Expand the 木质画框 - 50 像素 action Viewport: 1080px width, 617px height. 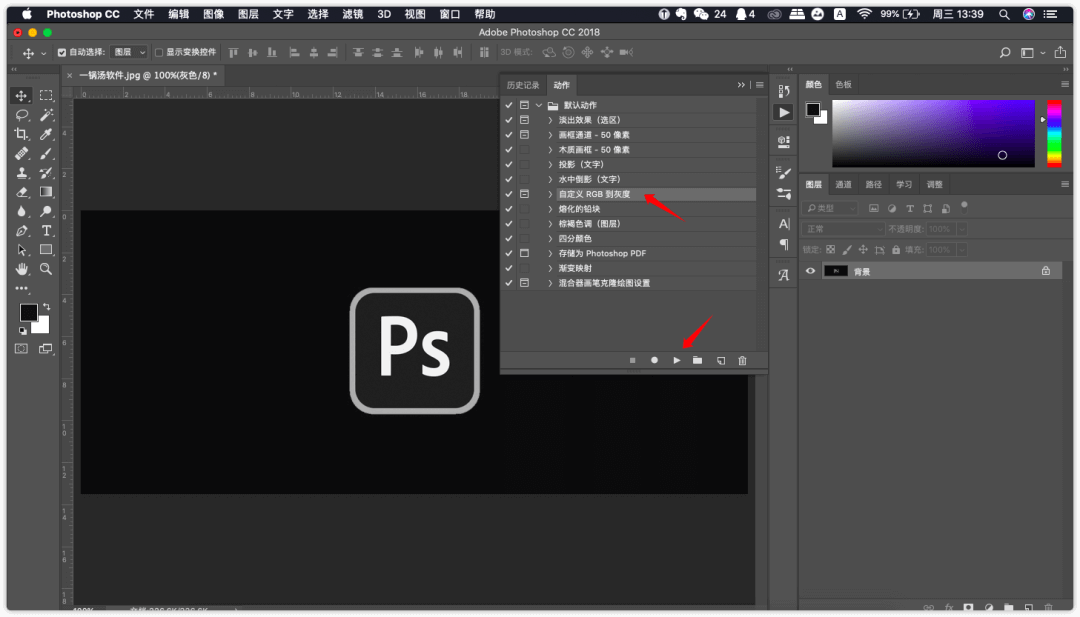tap(550, 149)
